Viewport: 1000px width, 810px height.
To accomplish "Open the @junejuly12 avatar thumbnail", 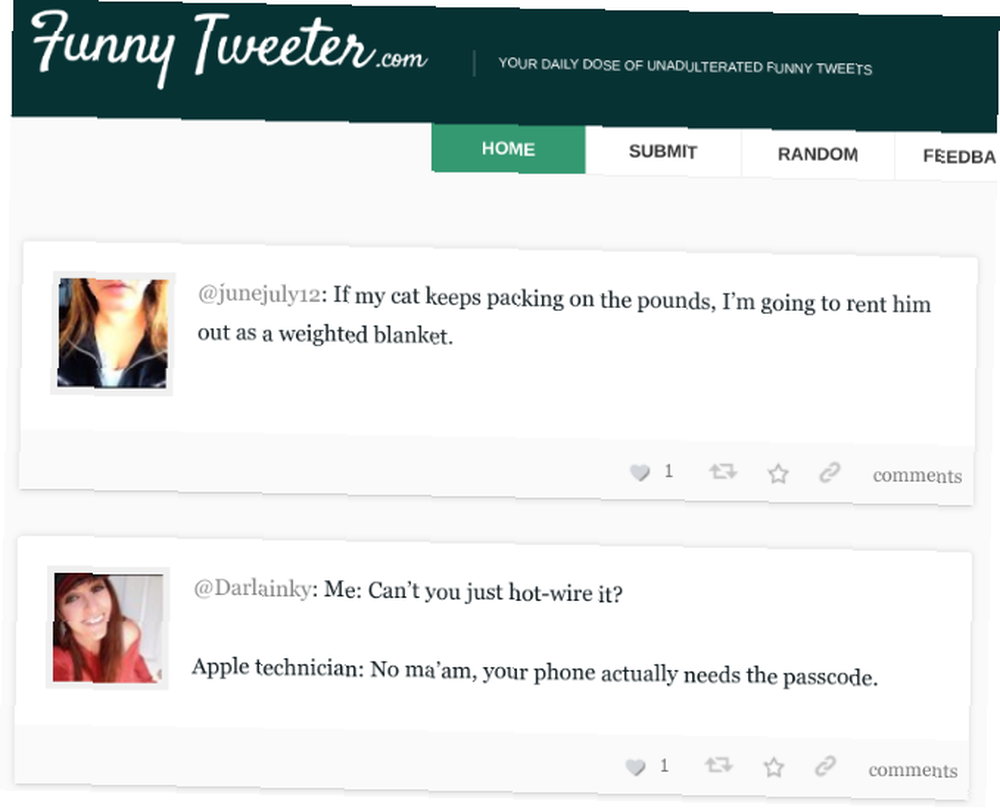I will click(113, 333).
